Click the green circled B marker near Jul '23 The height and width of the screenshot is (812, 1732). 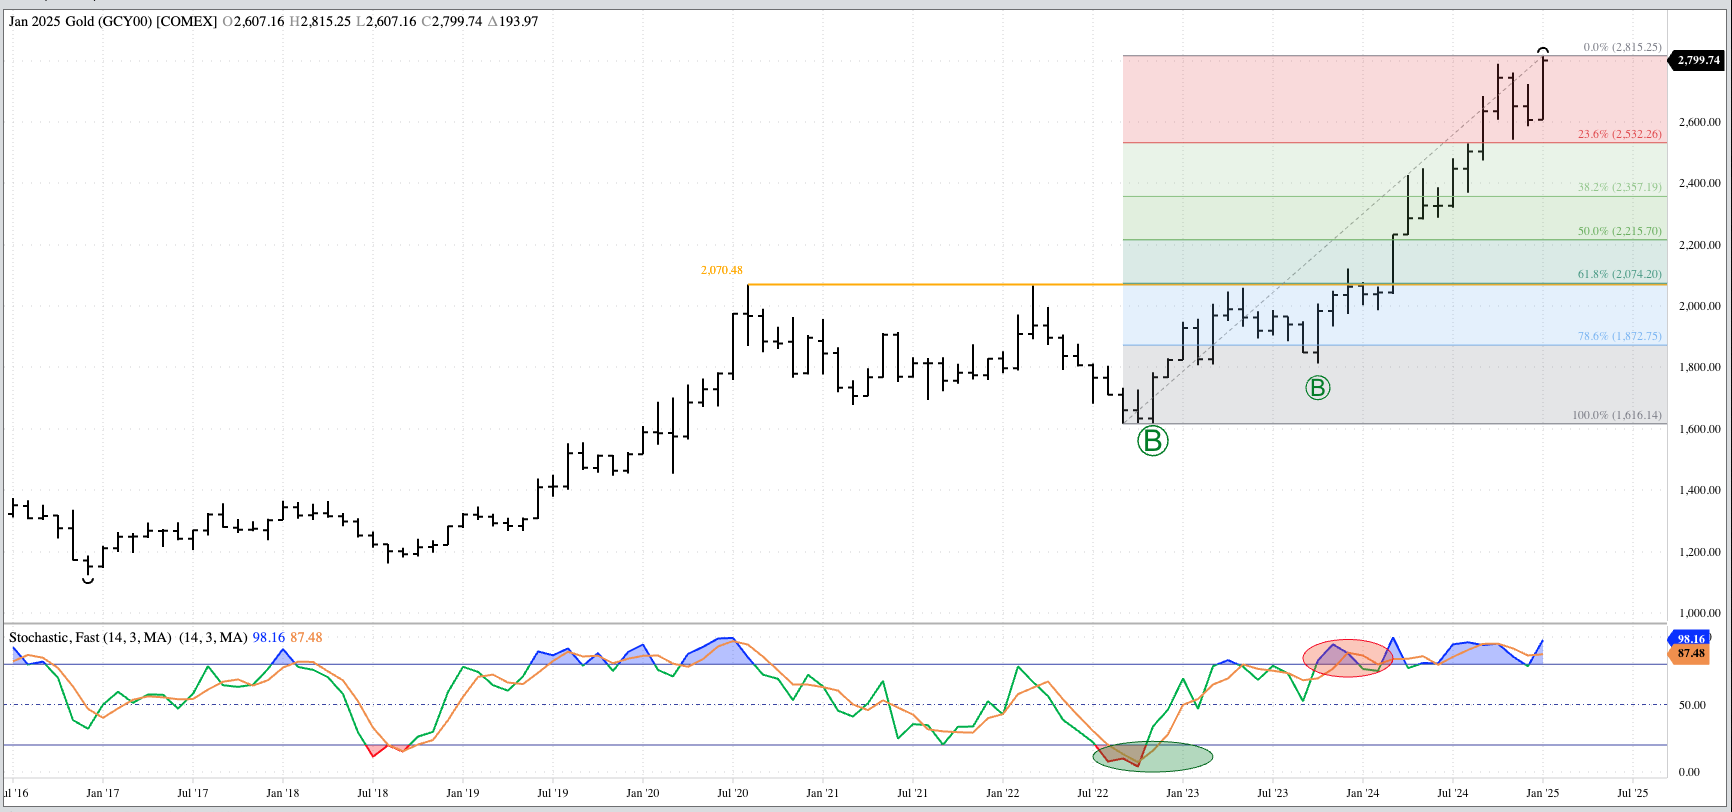tap(1317, 388)
